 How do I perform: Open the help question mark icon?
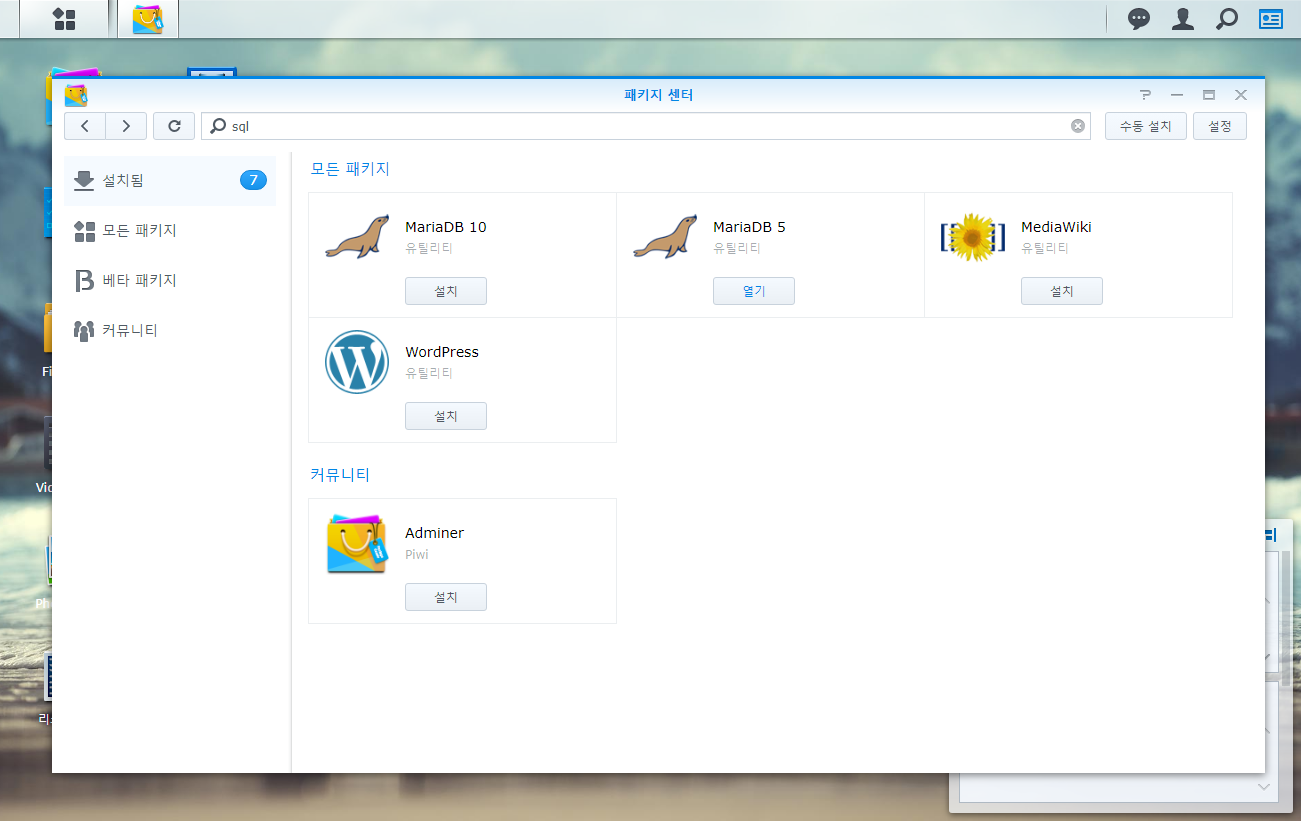click(1146, 95)
